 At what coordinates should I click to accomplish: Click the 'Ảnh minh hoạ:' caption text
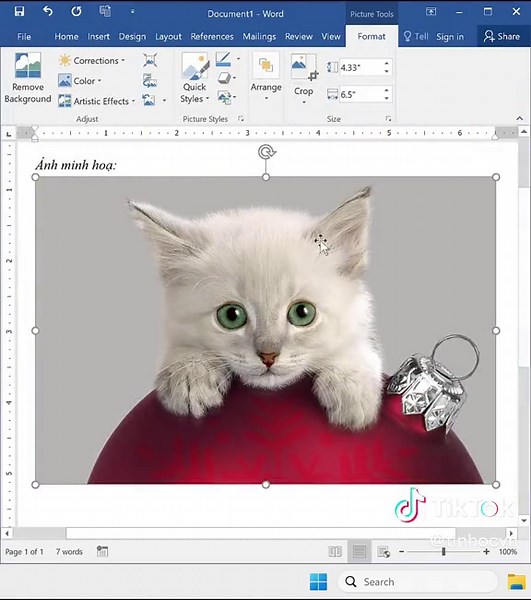point(76,165)
